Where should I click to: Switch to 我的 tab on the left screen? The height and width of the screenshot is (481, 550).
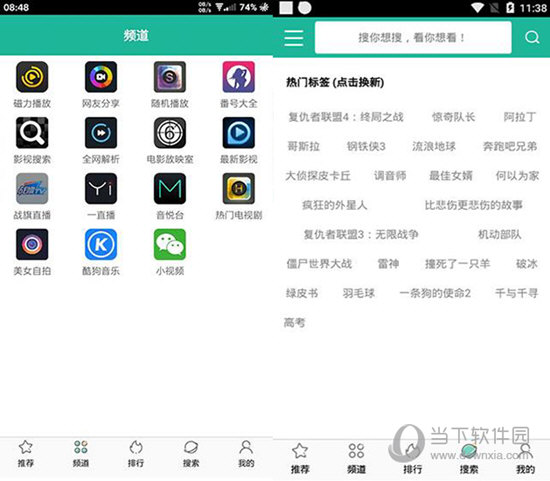[246, 454]
